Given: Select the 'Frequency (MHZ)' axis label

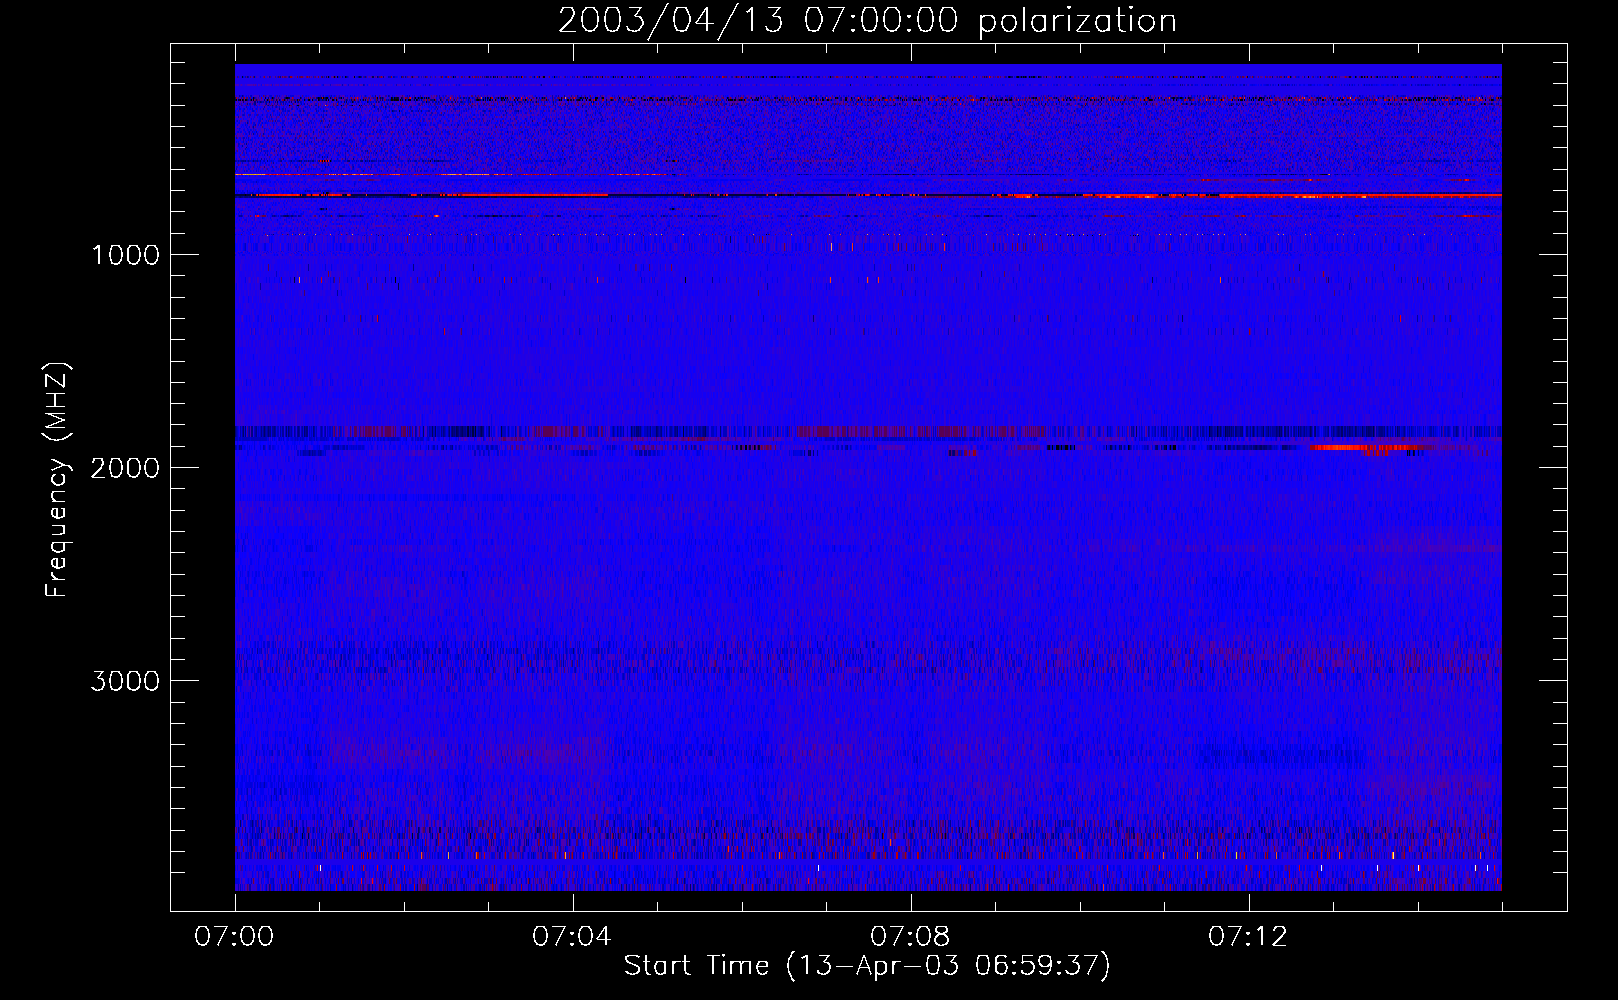Looking at the screenshot, I should tap(58, 479).
